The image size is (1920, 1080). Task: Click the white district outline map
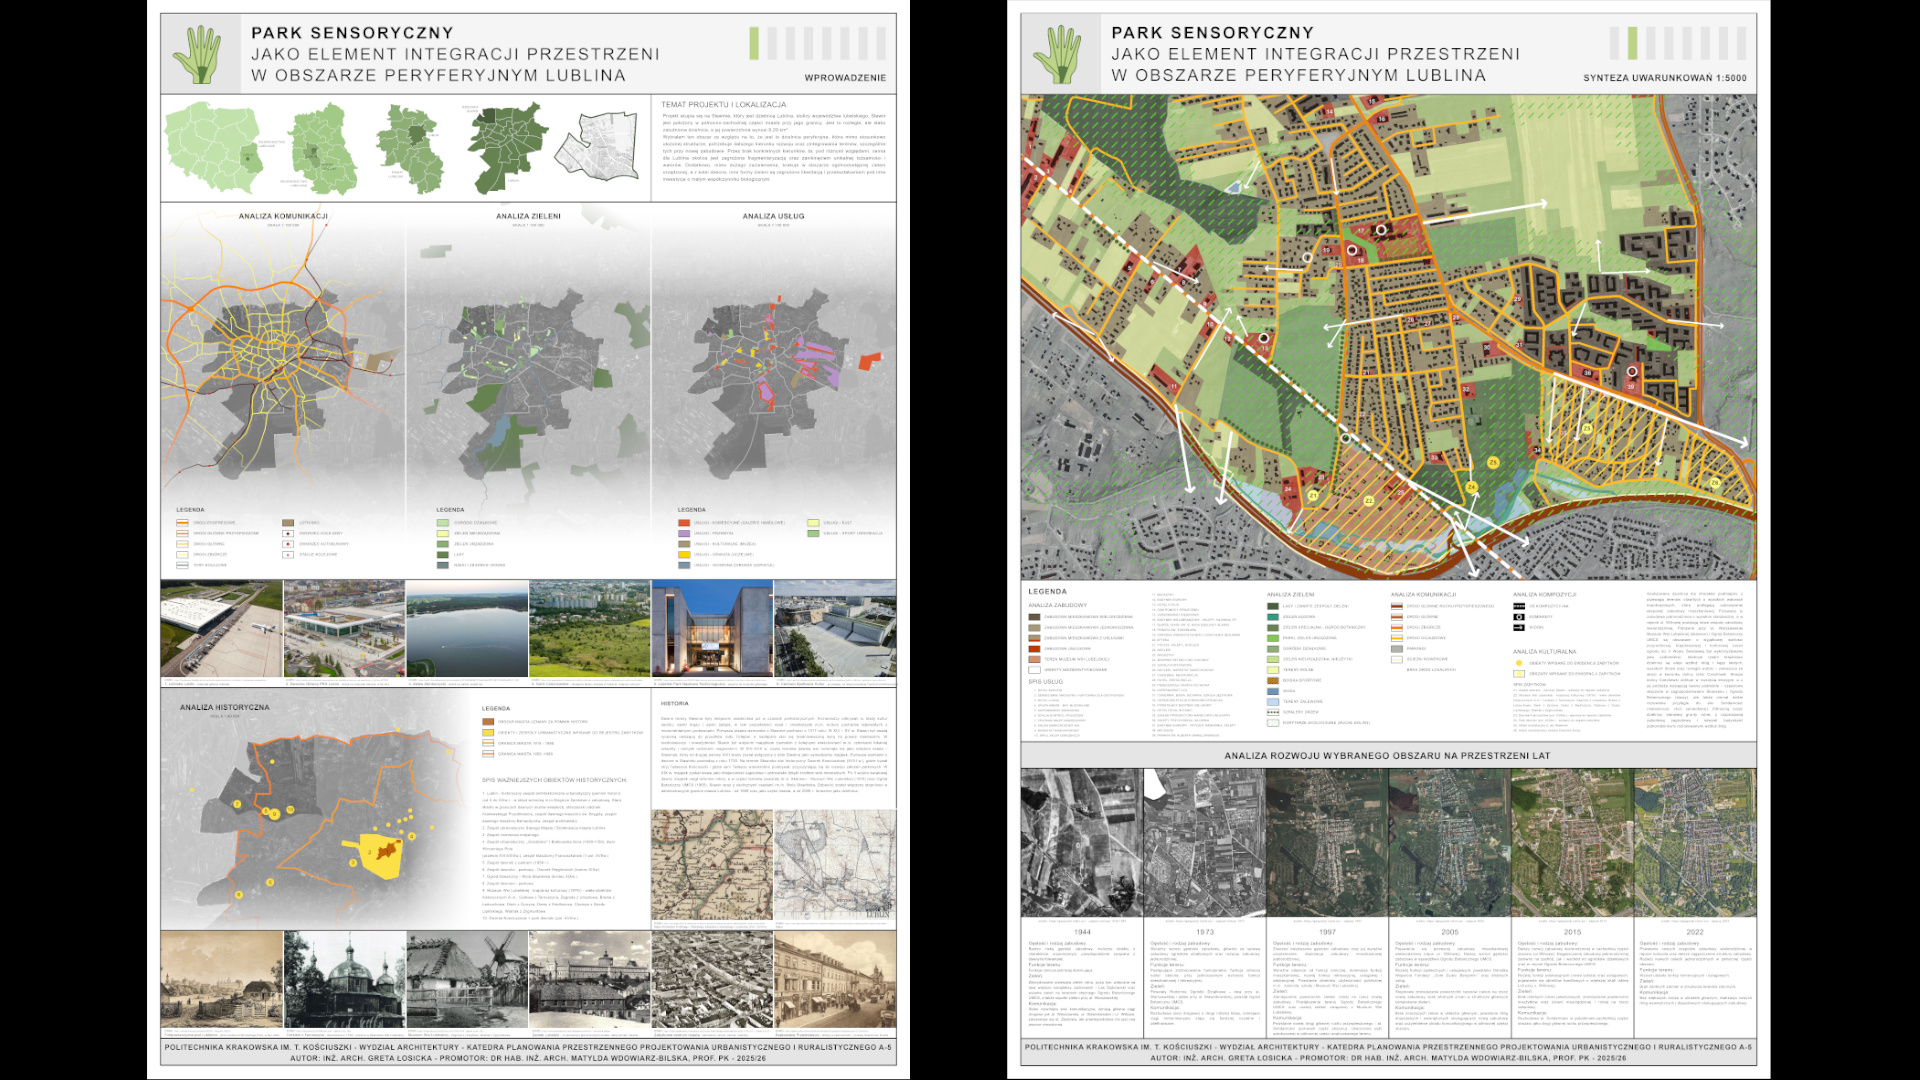tap(597, 147)
